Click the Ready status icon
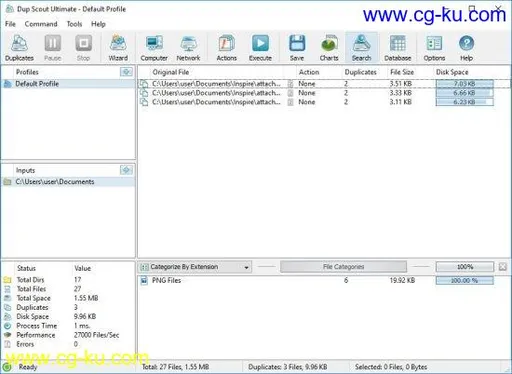 pos(7,367)
